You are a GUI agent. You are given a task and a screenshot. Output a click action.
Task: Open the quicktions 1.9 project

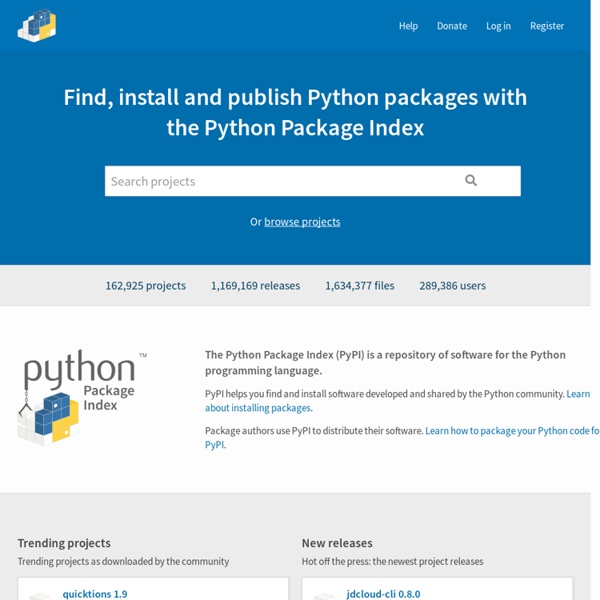pos(95,594)
